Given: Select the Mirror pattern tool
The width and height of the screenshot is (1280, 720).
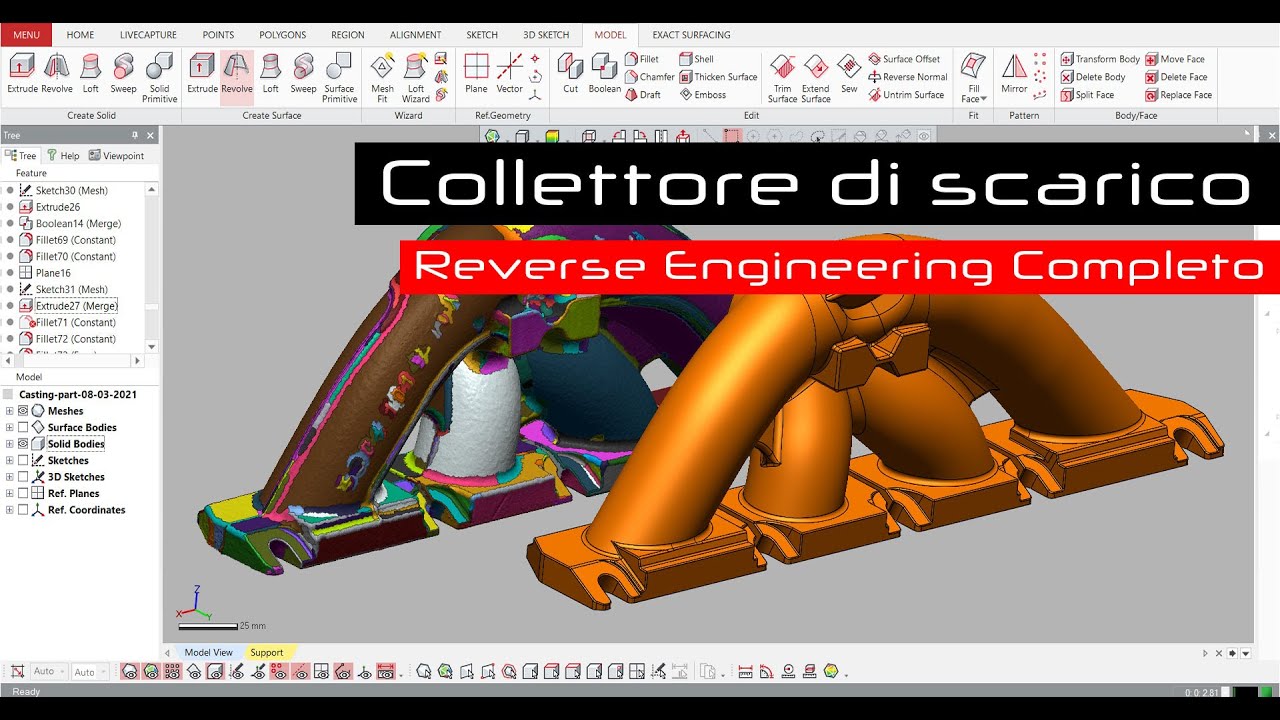Looking at the screenshot, I should pyautogui.click(x=1014, y=75).
